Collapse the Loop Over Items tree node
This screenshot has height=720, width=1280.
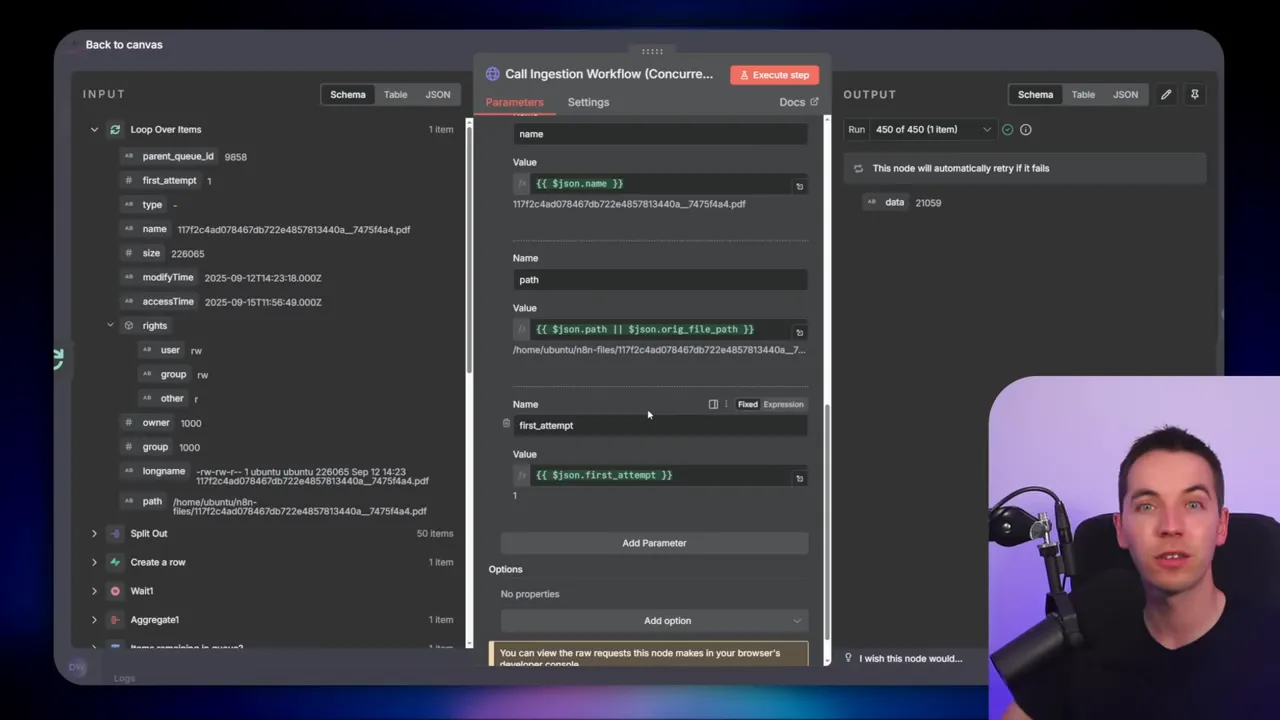pos(94,129)
